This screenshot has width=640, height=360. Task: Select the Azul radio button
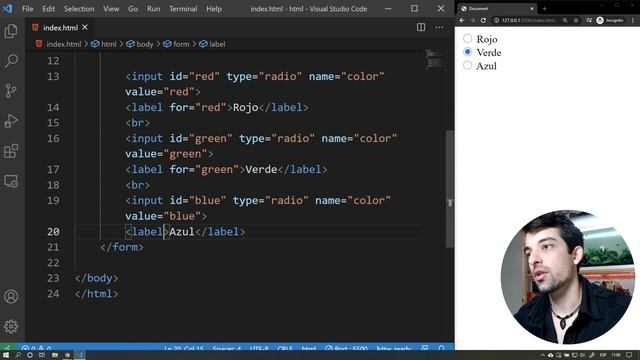[467, 65]
